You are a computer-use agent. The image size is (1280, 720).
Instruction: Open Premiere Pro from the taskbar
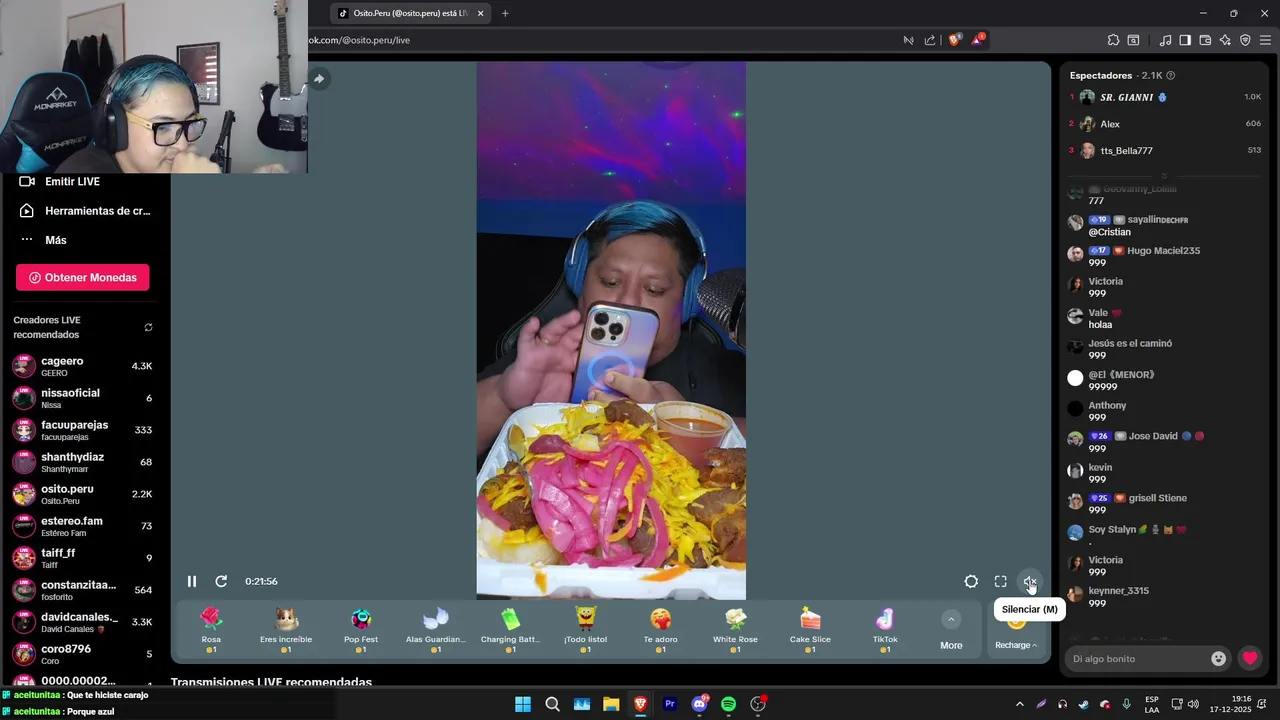click(670, 704)
